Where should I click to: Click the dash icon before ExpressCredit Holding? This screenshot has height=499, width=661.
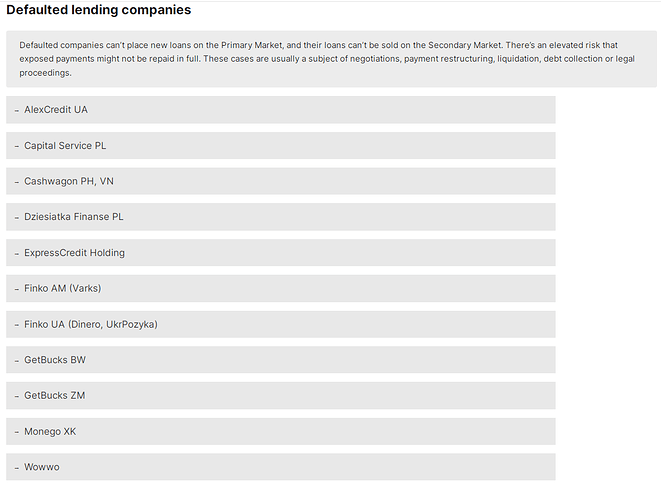(x=17, y=253)
